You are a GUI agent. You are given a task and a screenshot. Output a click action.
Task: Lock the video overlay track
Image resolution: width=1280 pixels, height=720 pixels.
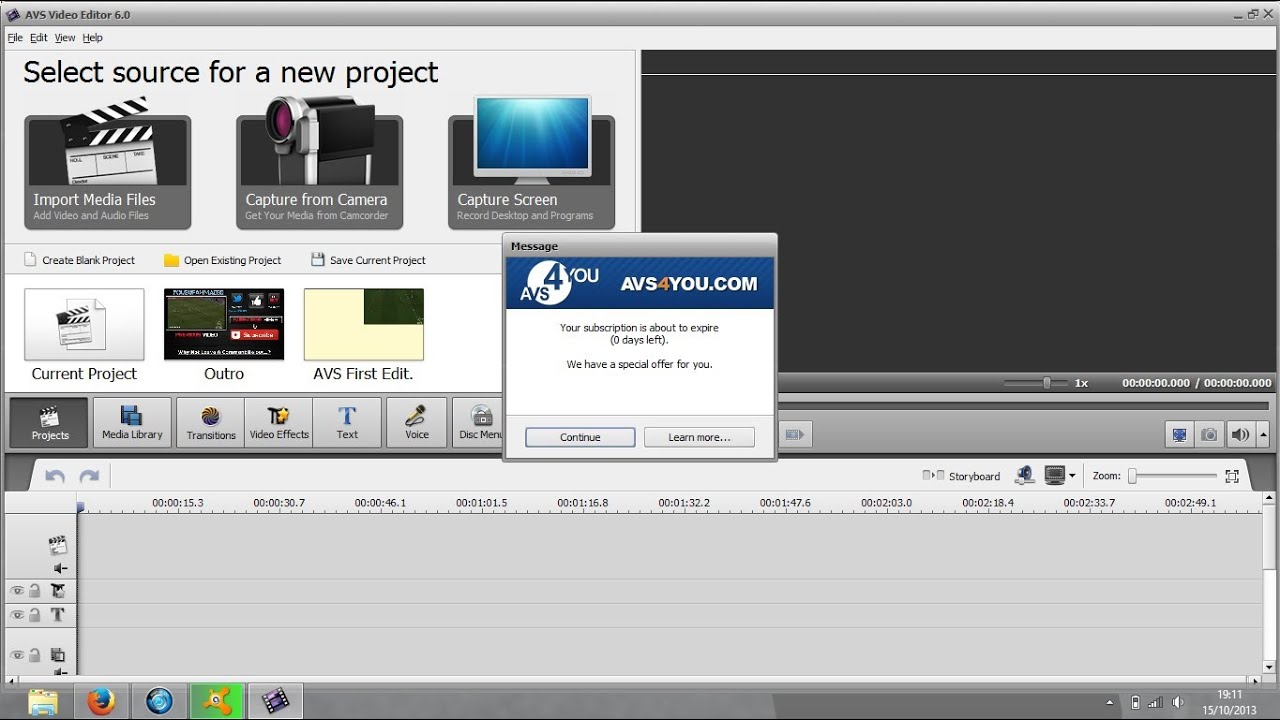(x=35, y=655)
